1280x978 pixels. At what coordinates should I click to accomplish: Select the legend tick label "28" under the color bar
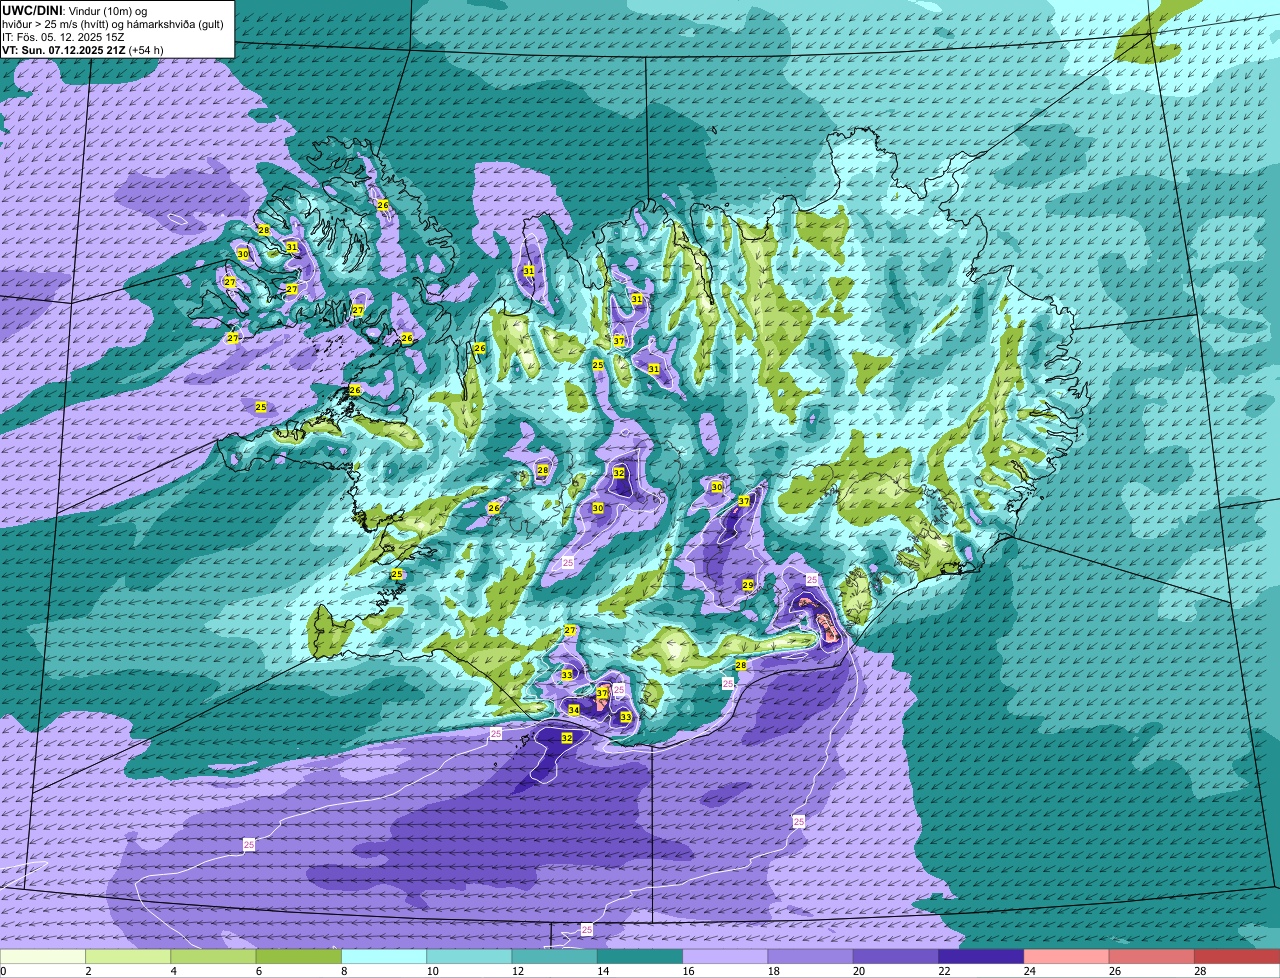coord(1200,971)
